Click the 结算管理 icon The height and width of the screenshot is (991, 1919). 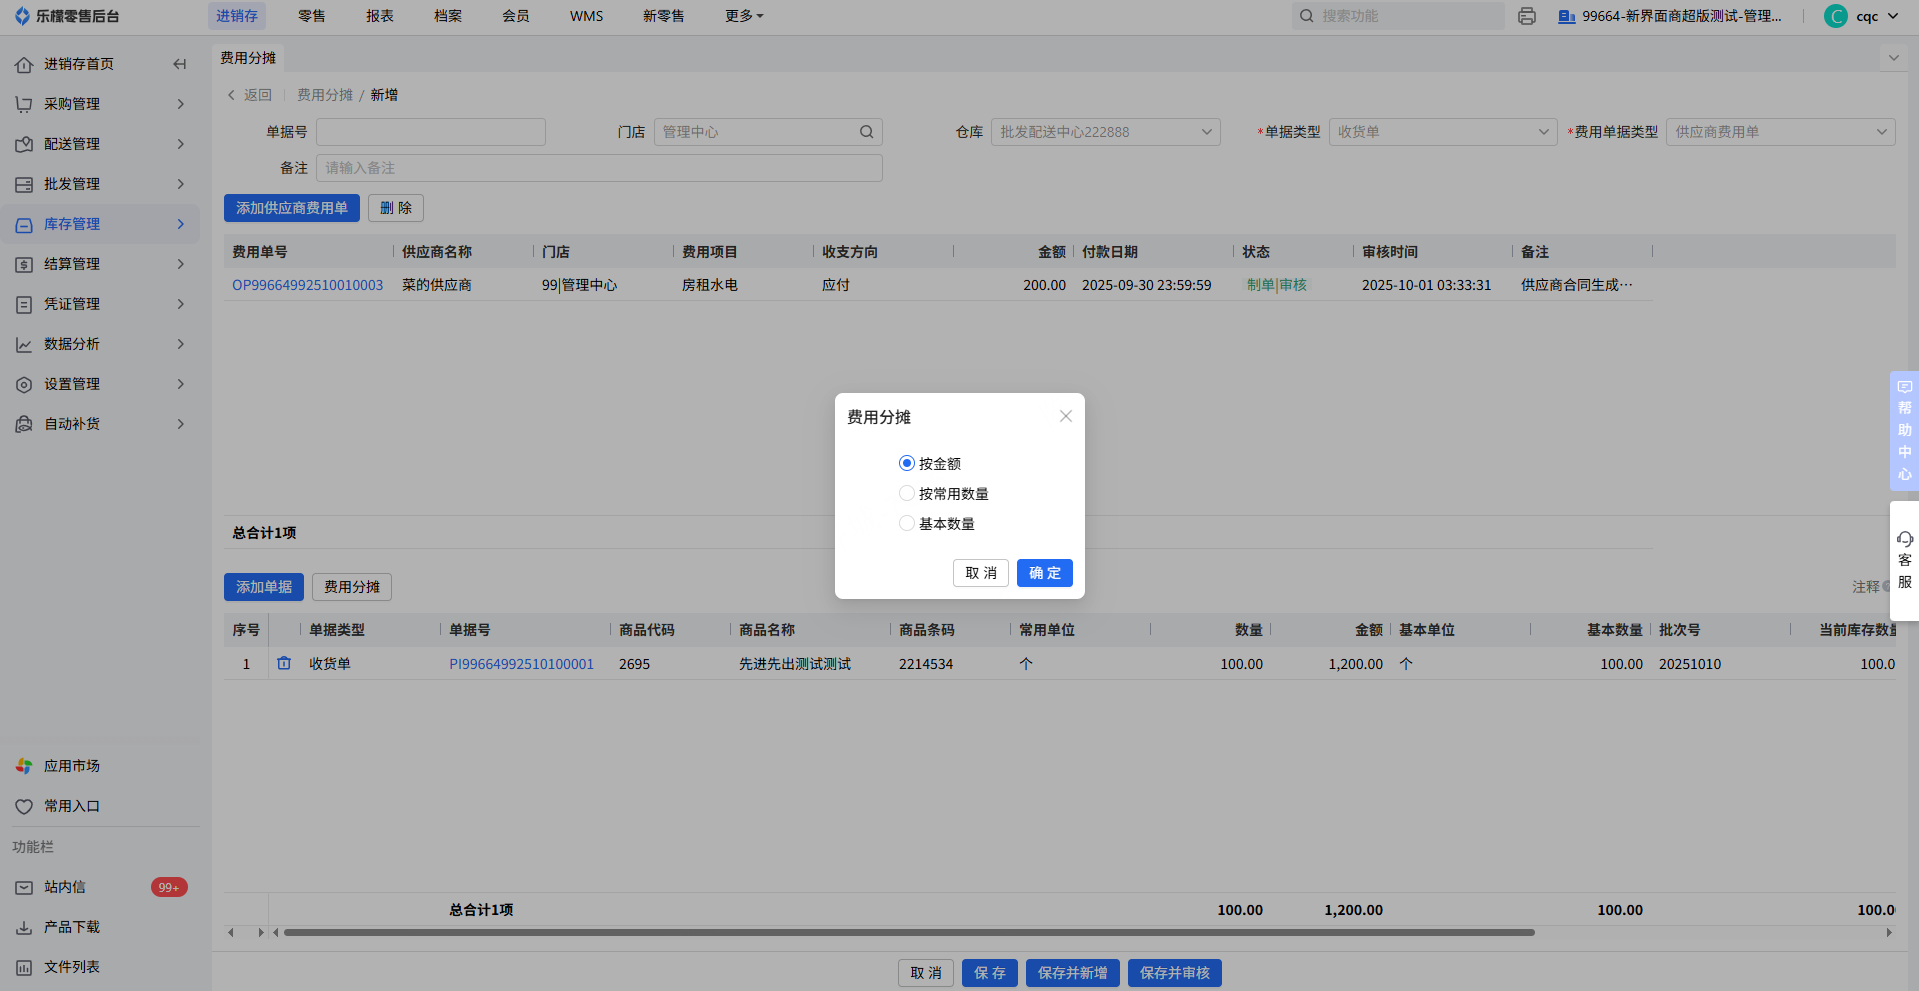click(24, 264)
